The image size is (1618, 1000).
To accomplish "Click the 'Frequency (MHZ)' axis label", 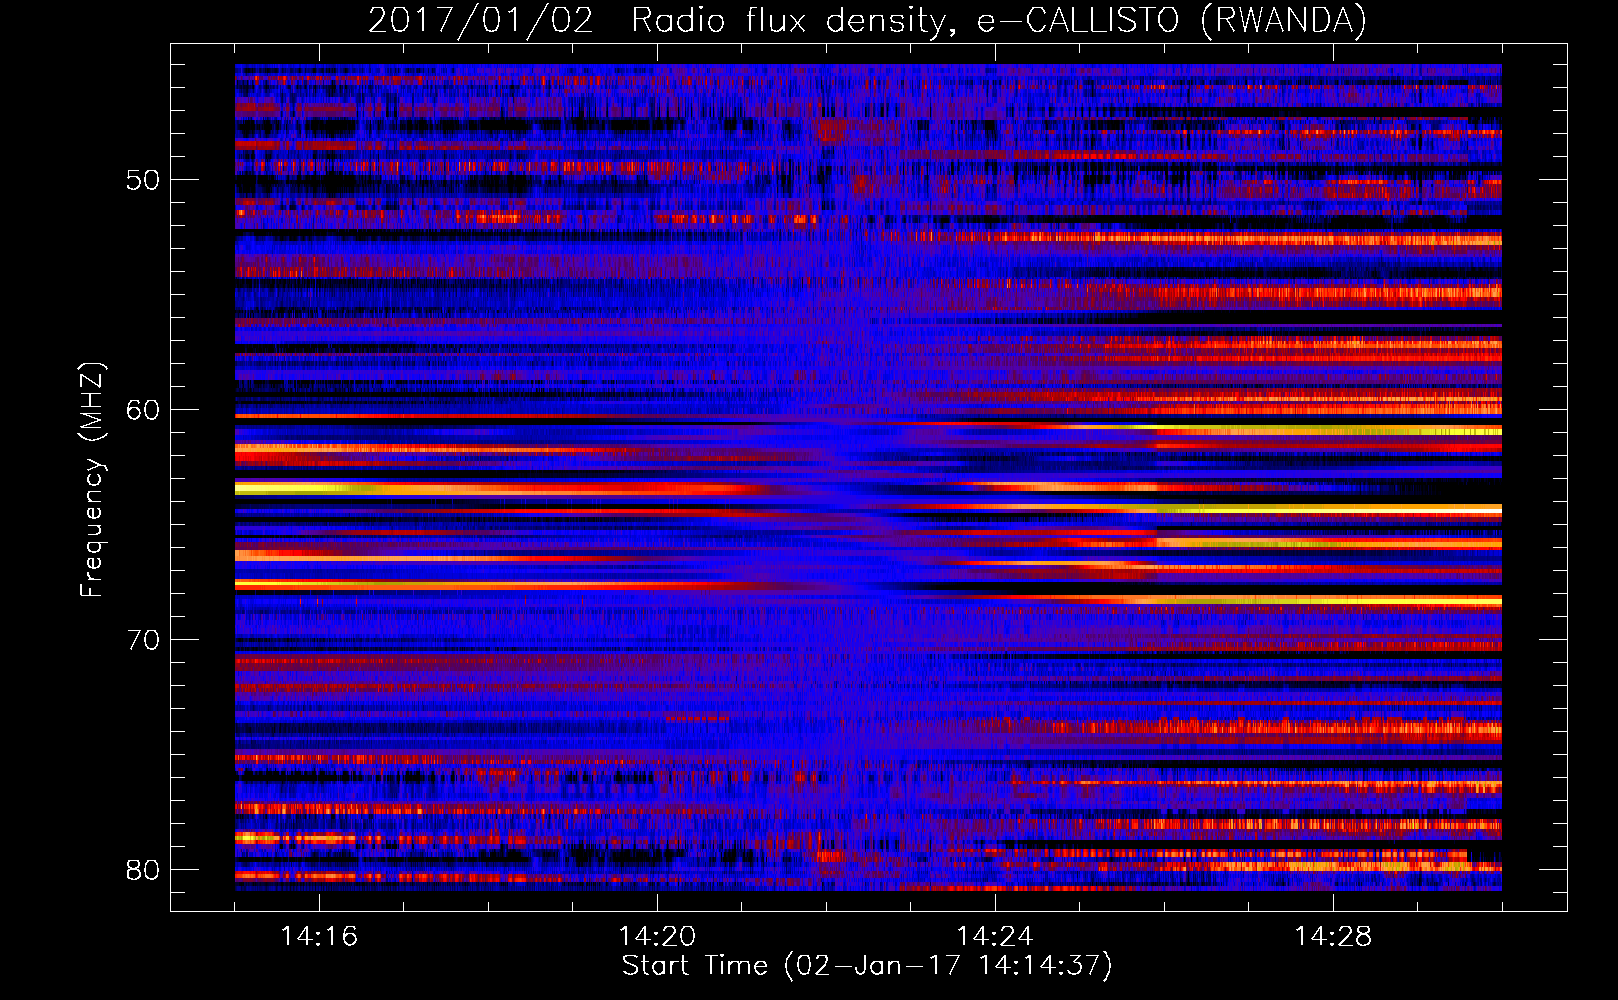I will coord(91,480).
